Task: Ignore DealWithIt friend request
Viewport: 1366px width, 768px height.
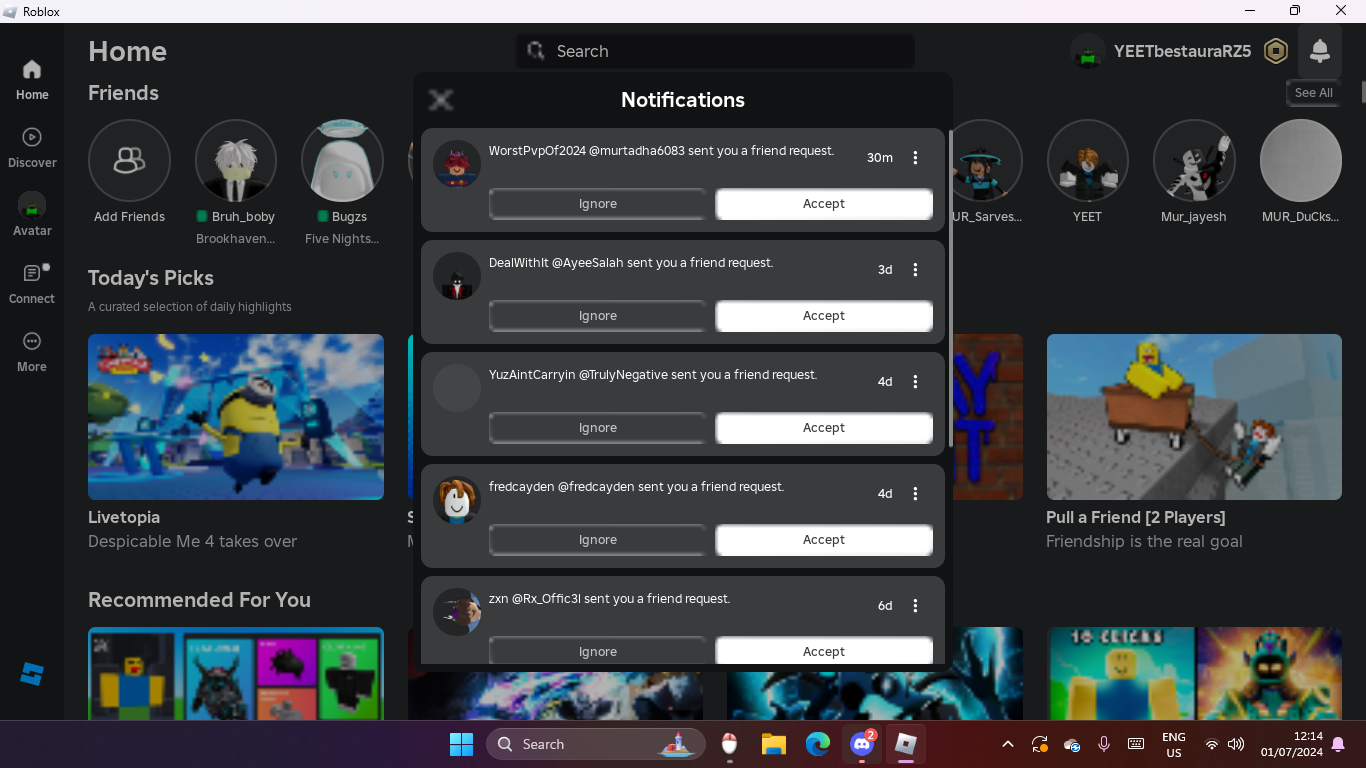Action: pyautogui.click(x=598, y=316)
